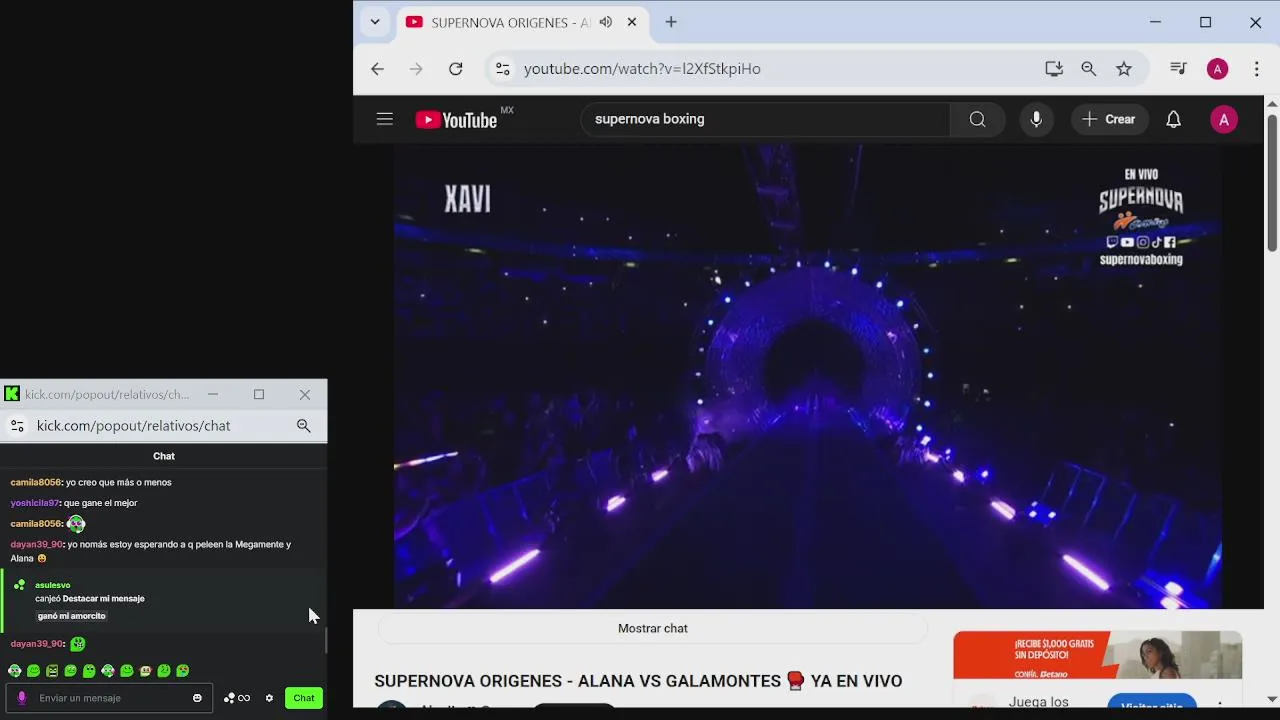Open Chrome media controls icon
Viewport: 1280px width, 720px height.
(1178, 69)
